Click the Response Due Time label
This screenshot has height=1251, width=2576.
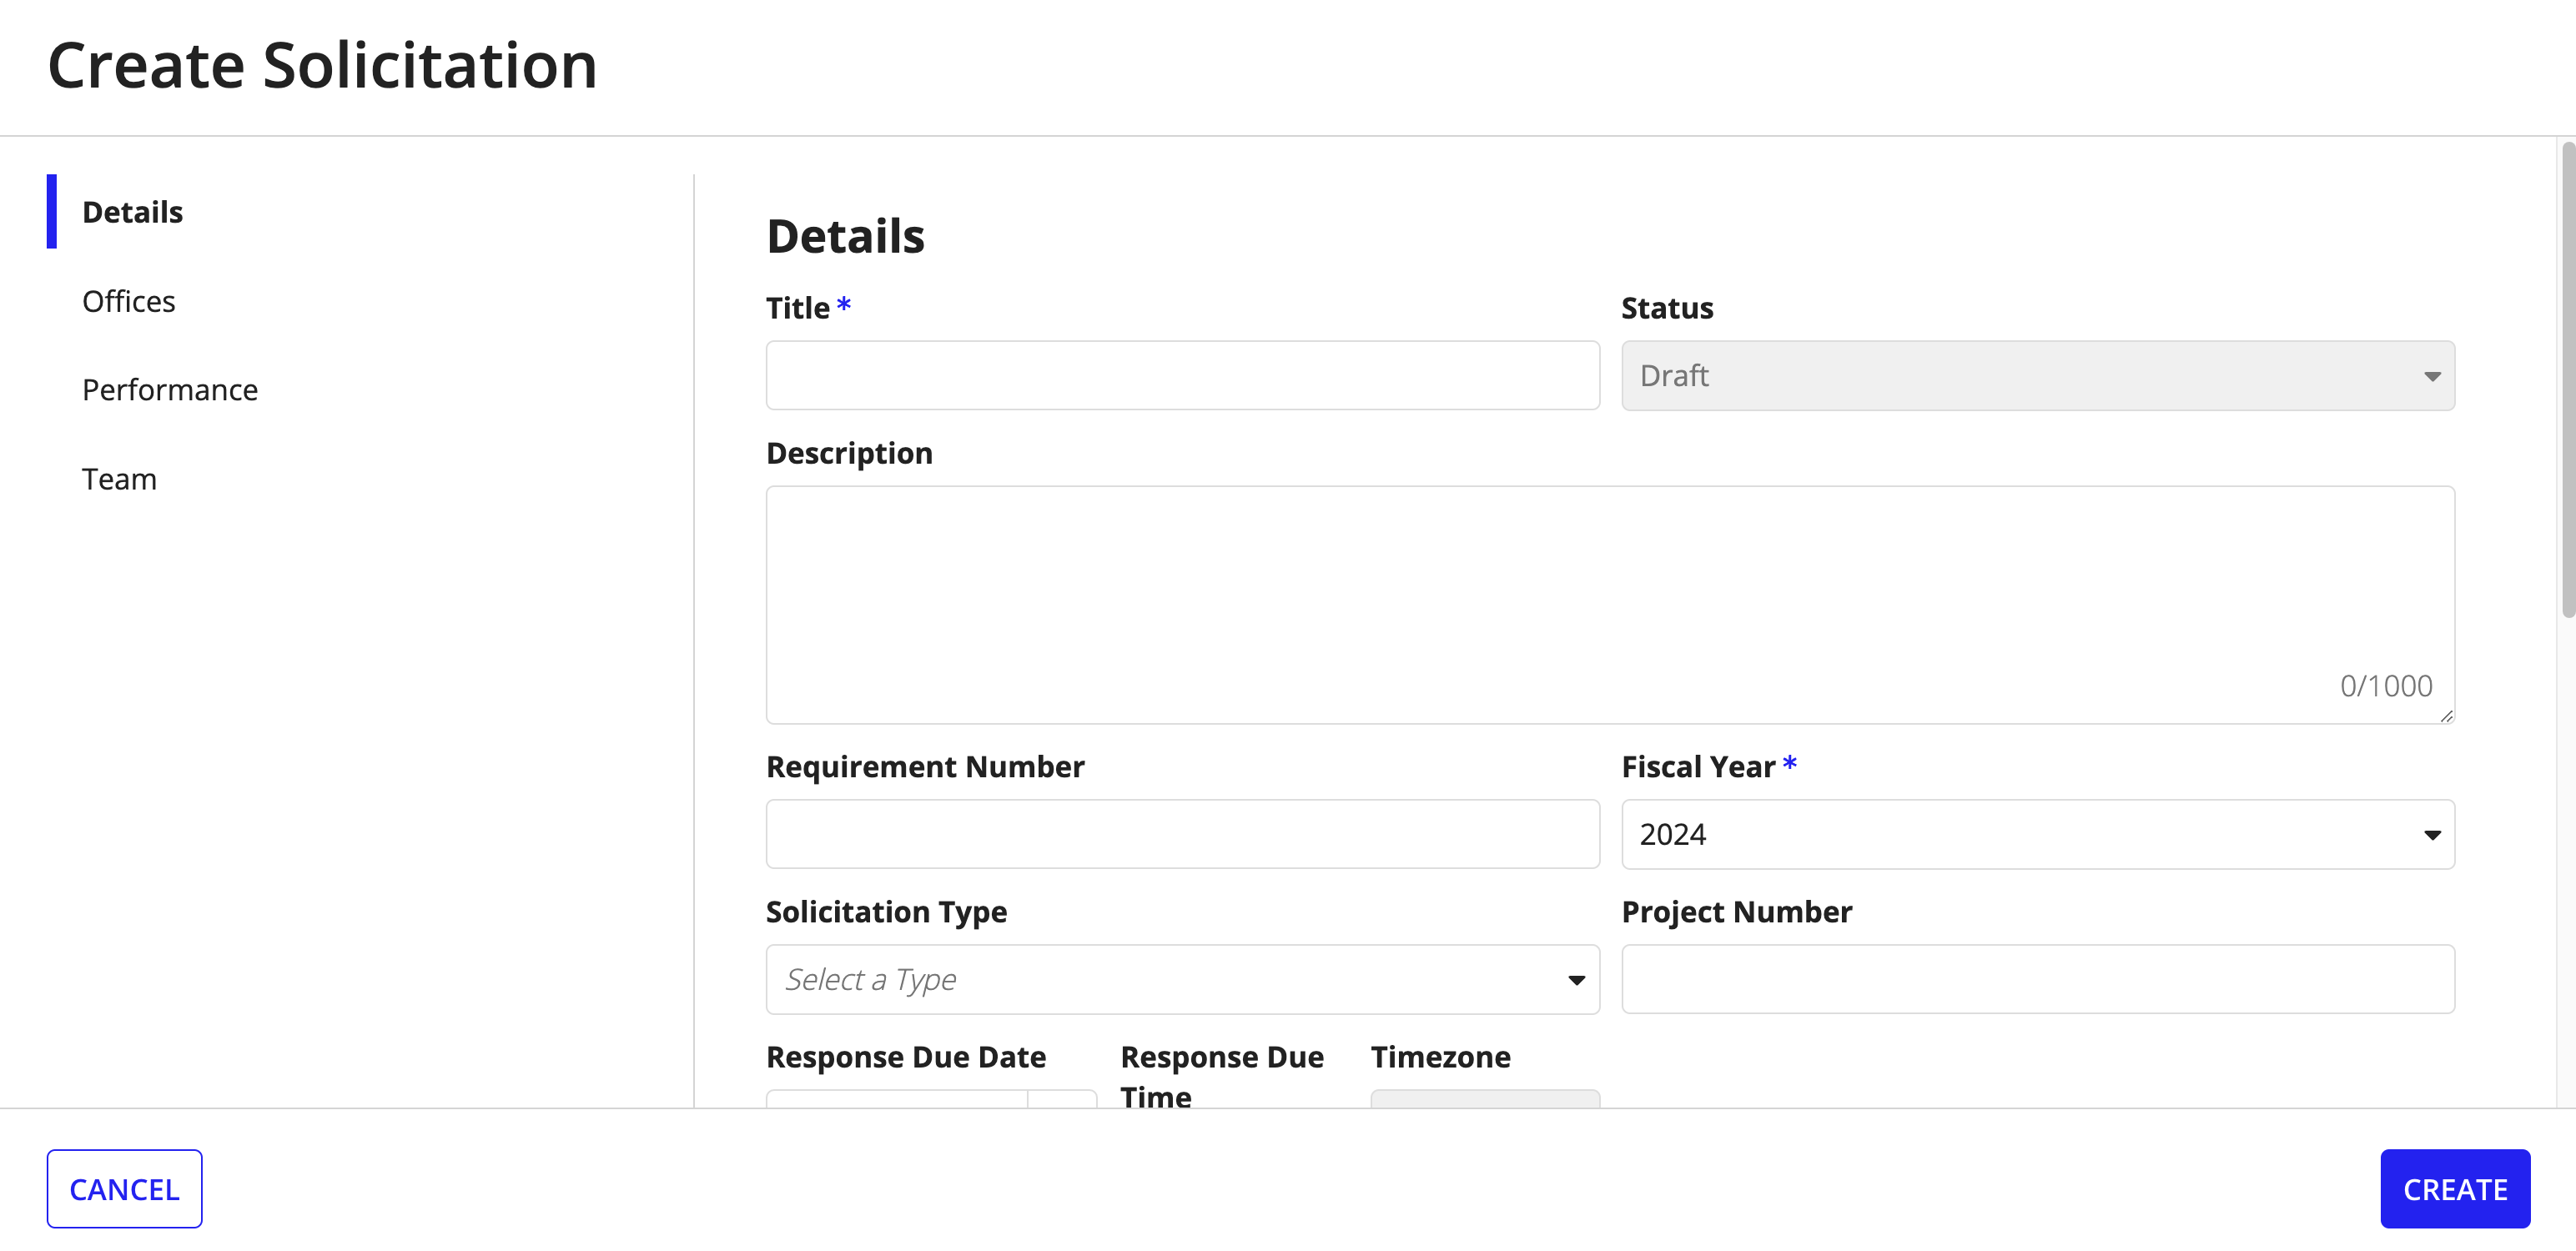[1222, 1076]
